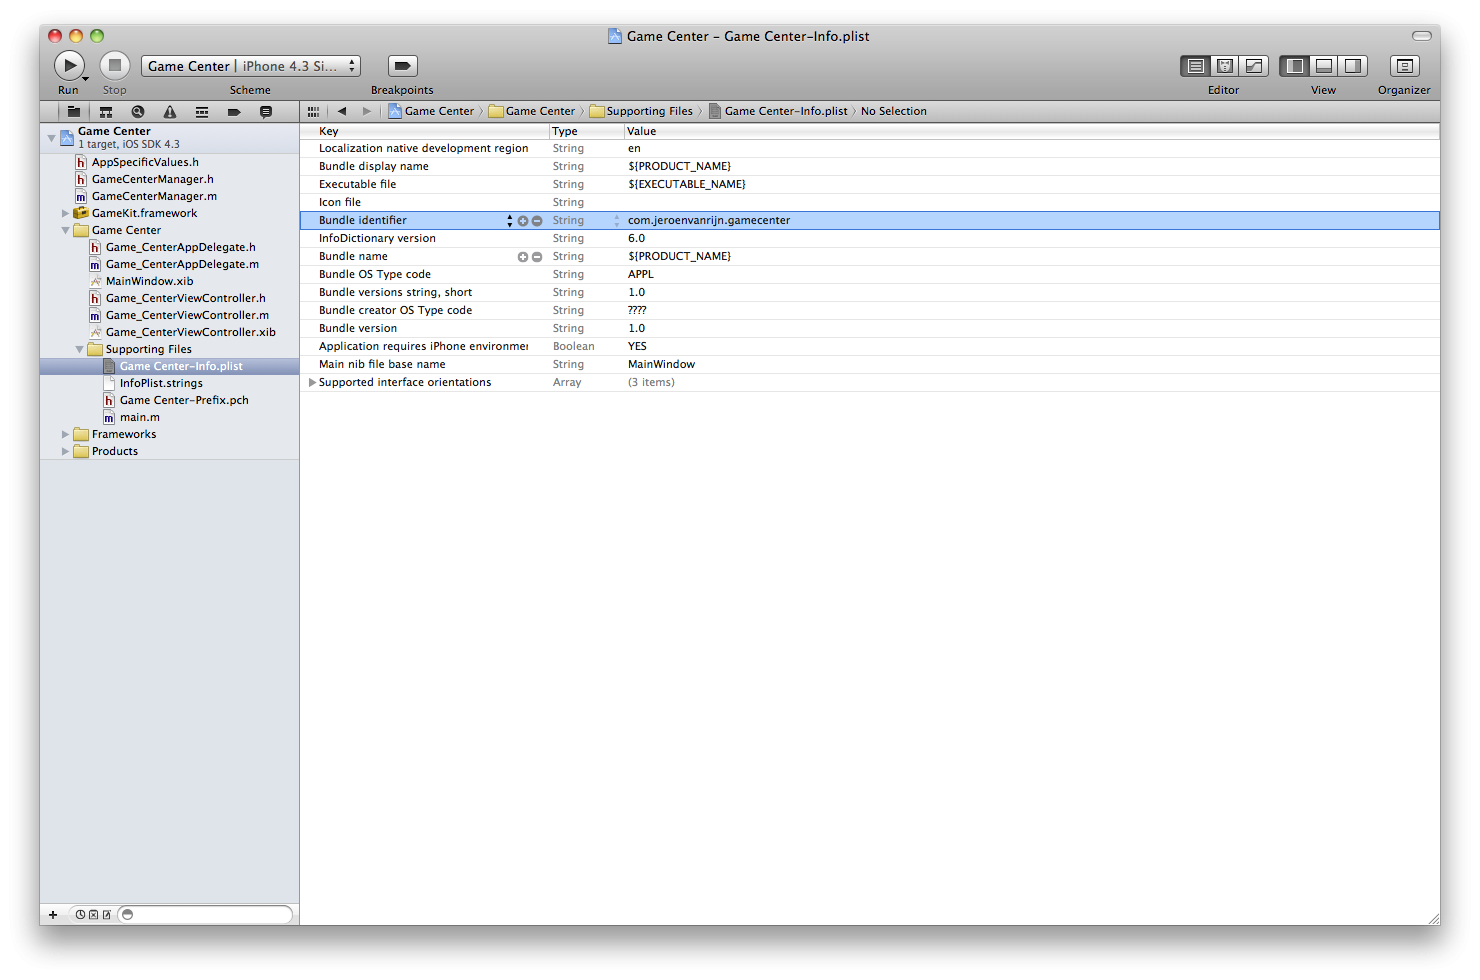This screenshot has width=1480, height=980.
Task: Add a new file with the plus button
Action: click(53, 914)
